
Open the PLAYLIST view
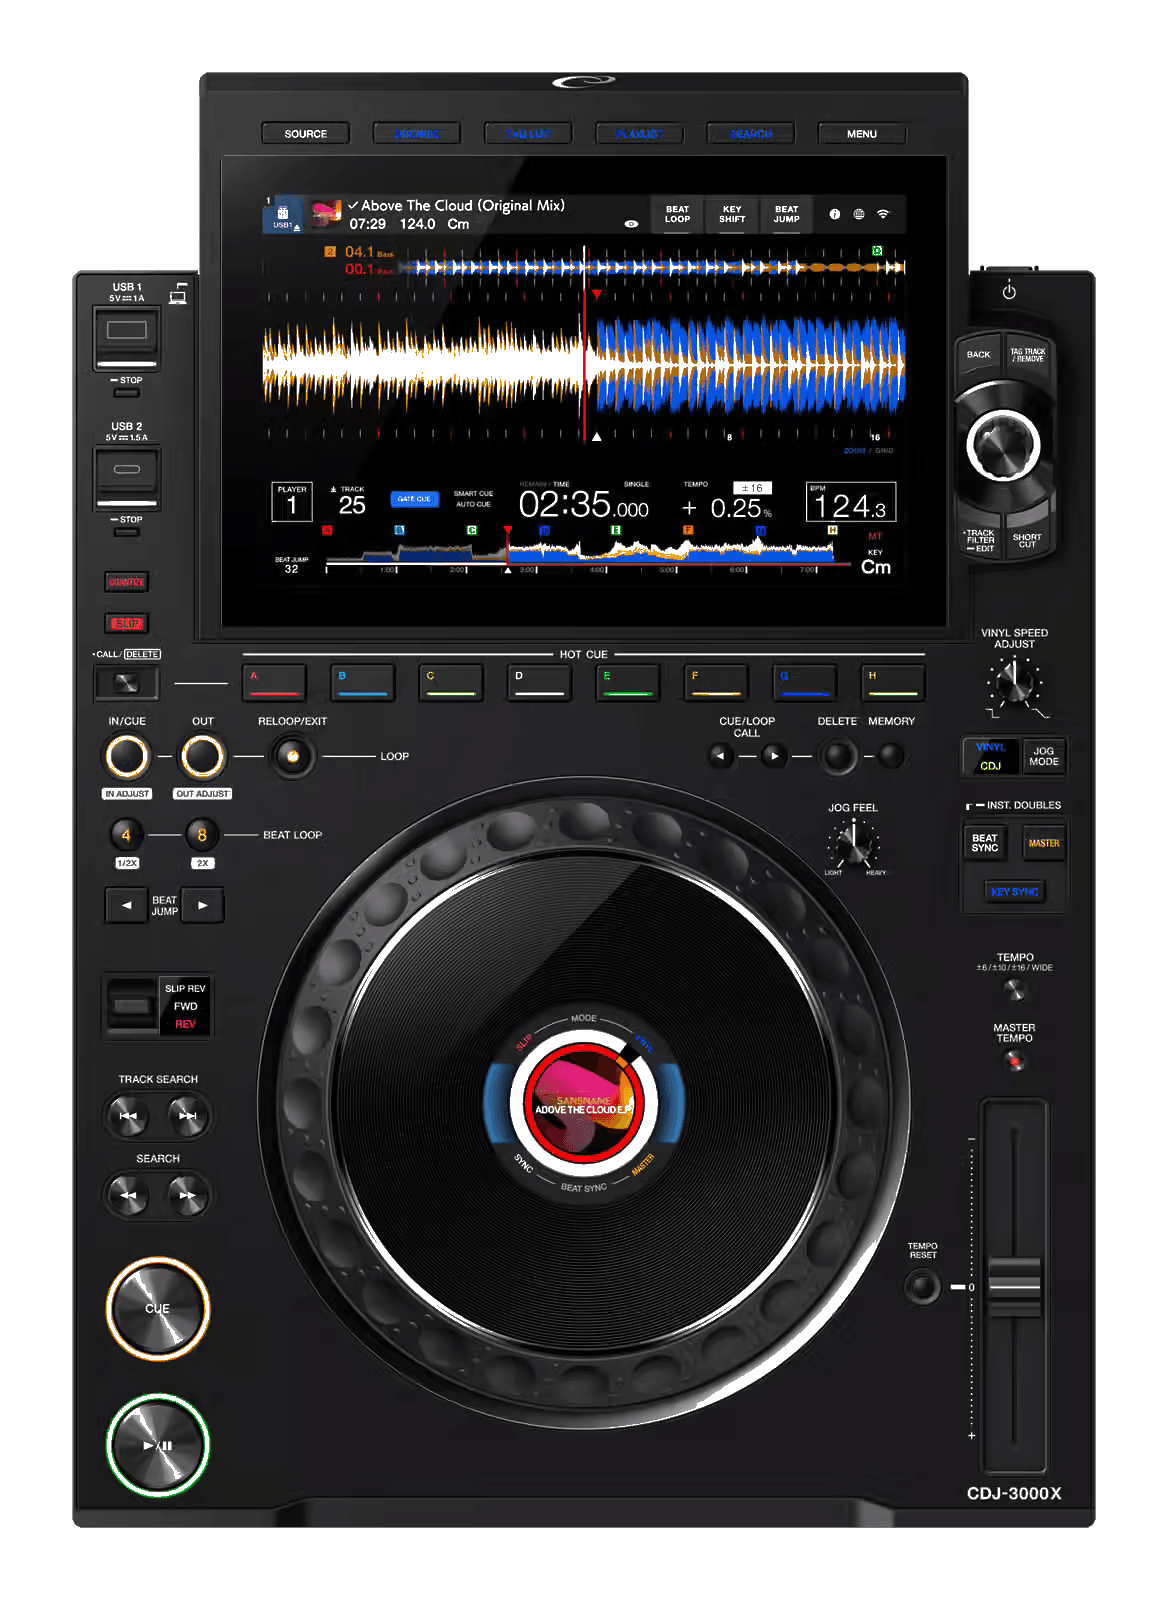639,133
